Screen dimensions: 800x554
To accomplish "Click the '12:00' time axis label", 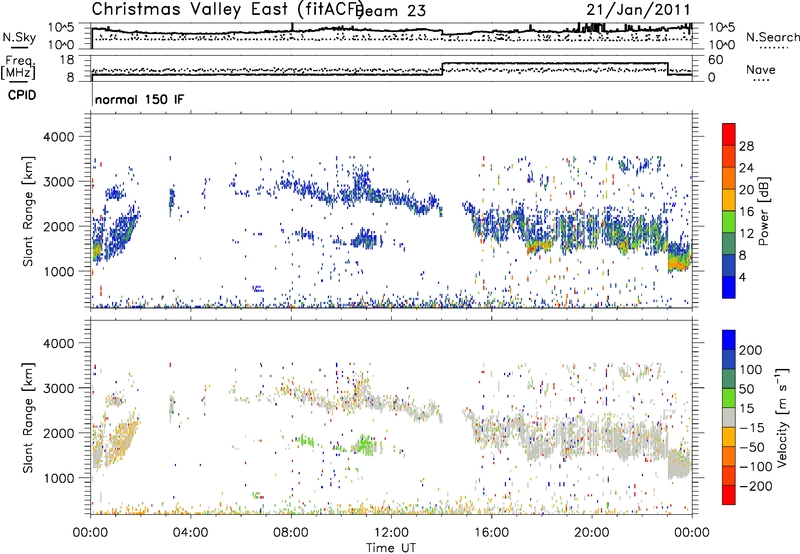I will click(x=391, y=533).
